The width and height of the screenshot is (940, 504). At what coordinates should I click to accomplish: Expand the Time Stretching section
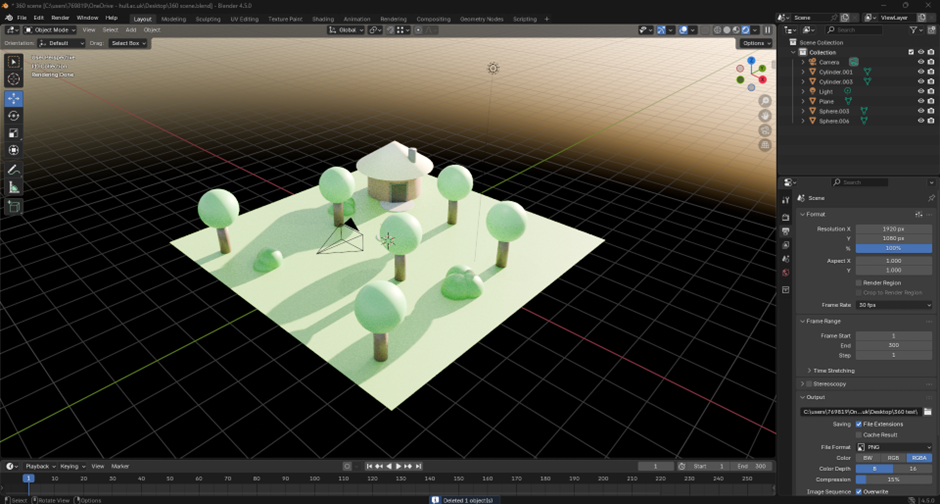(x=833, y=370)
